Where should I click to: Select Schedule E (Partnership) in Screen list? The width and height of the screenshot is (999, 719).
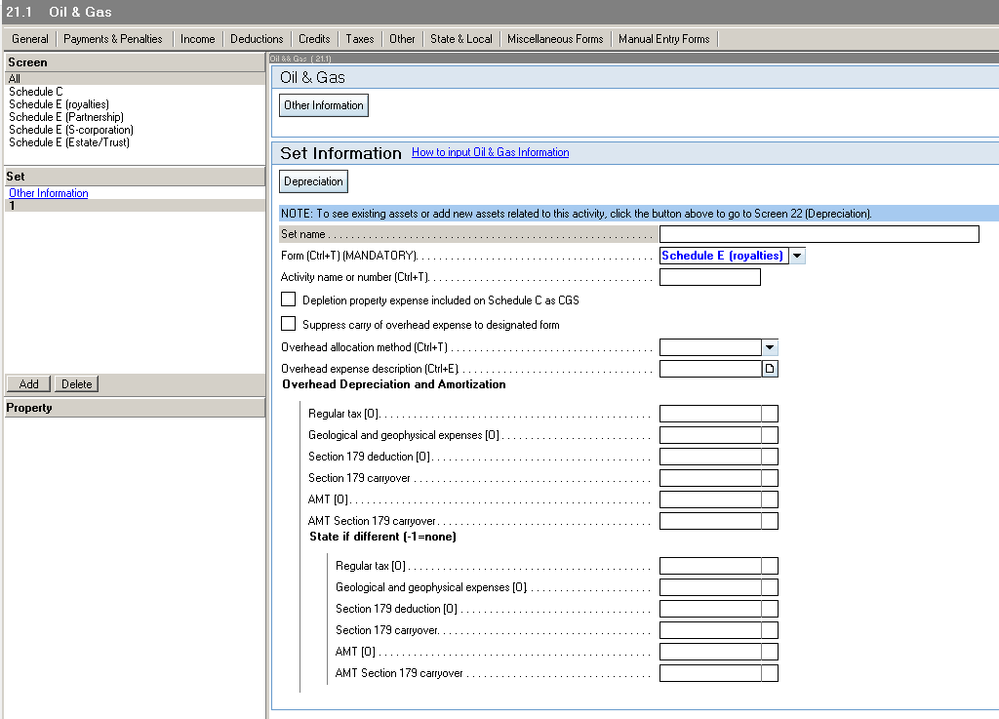(x=65, y=117)
